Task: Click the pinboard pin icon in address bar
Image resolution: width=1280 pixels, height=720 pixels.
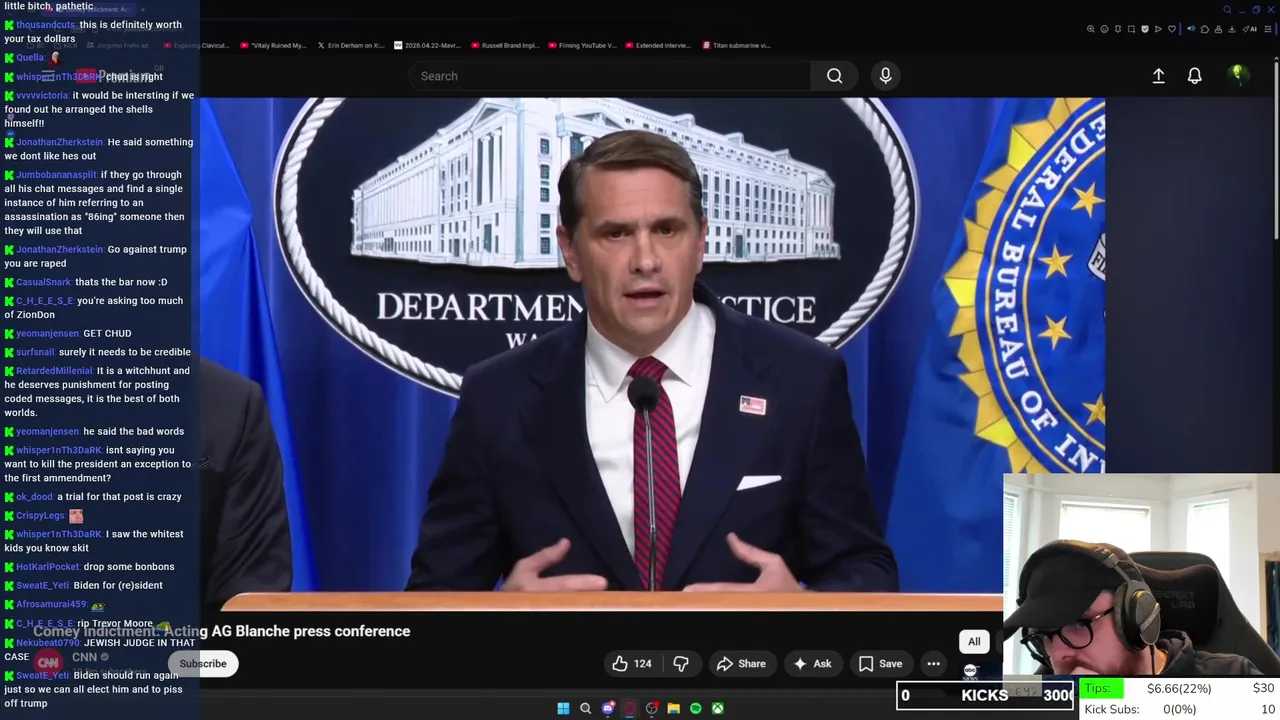Action: (x=1118, y=29)
